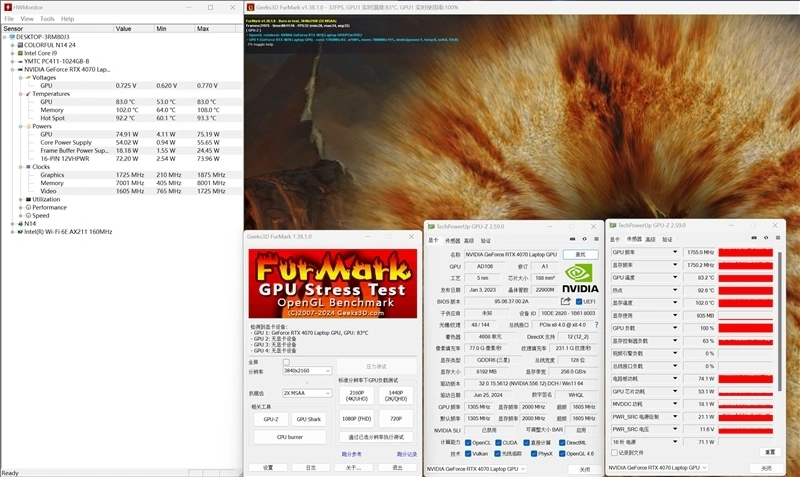Image resolution: width=800 pixels, height=477 pixels.
Task: Click the 查找 lookup button in GPU-Z
Action: [581, 254]
